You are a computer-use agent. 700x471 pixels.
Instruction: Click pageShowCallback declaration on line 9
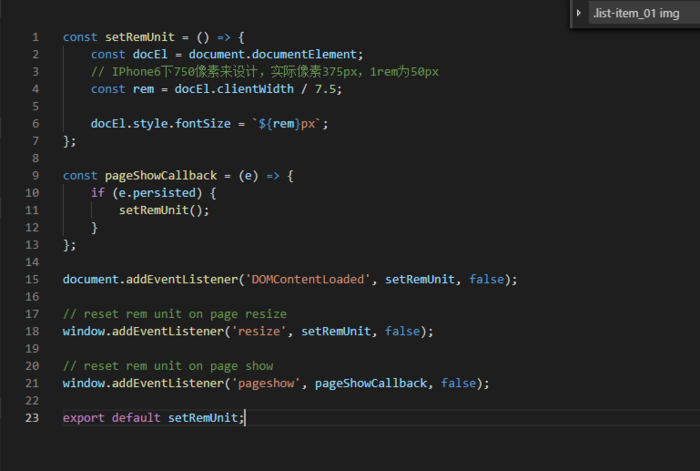(161, 175)
